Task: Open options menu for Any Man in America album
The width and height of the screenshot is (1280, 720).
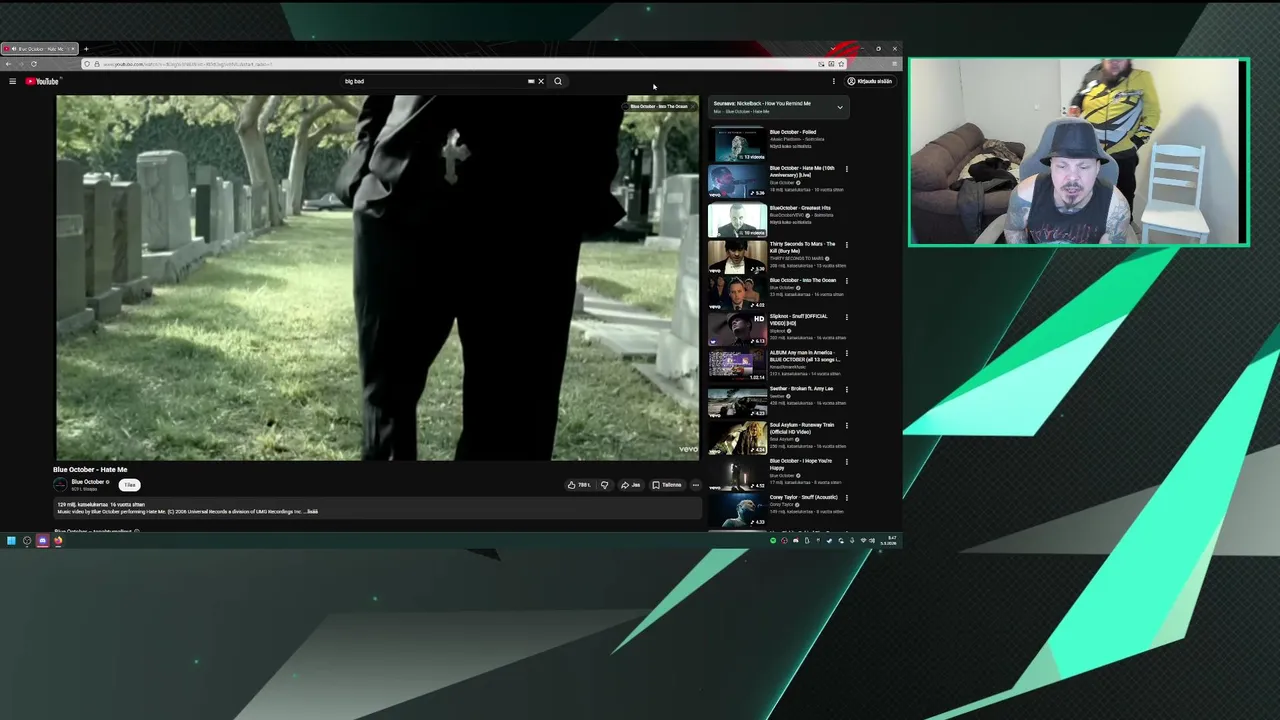Action: [x=846, y=353]
